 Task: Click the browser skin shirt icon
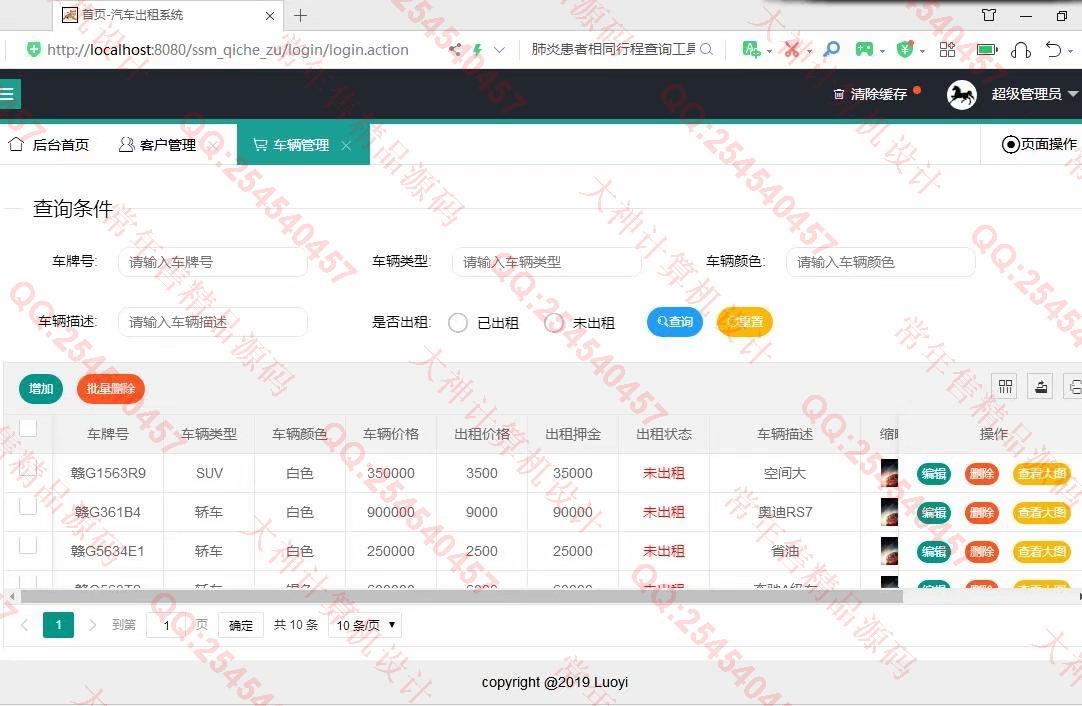[989, 15]
